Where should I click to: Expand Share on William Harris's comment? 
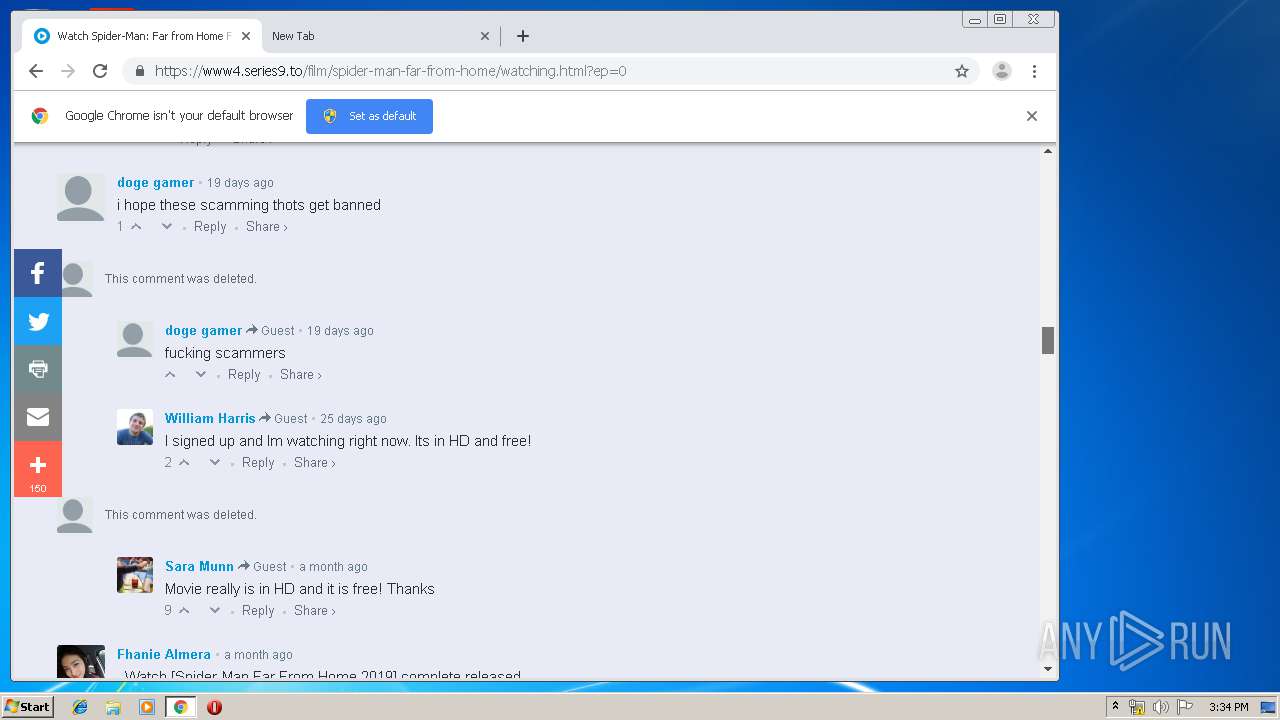[314, 463]
